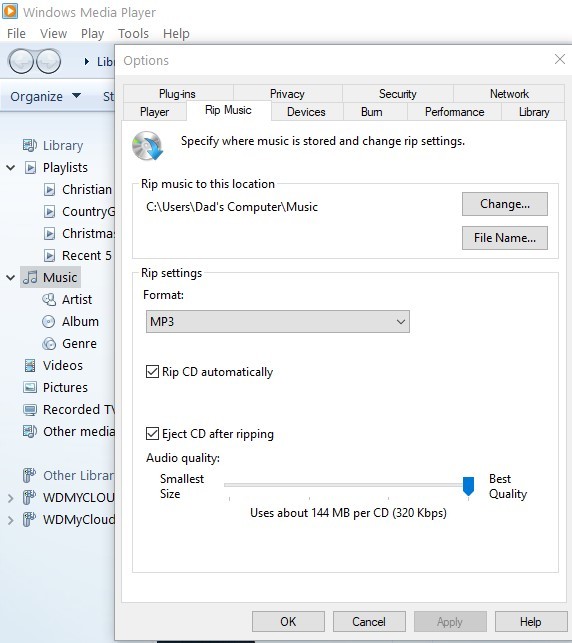Click the Windows Media Player title bar icon

(10, 11)
